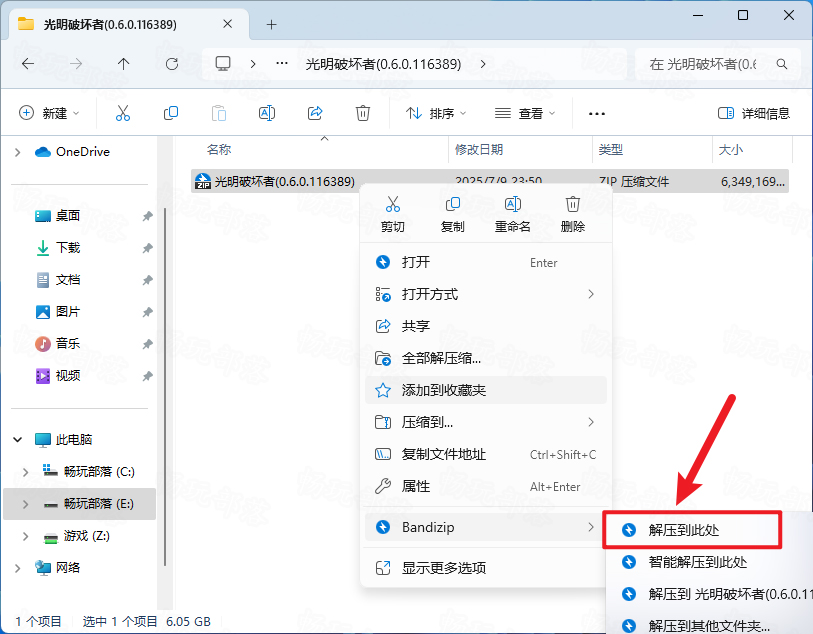
Task: Expand the 网络 tree node
Action: click(x=18, y=568)
